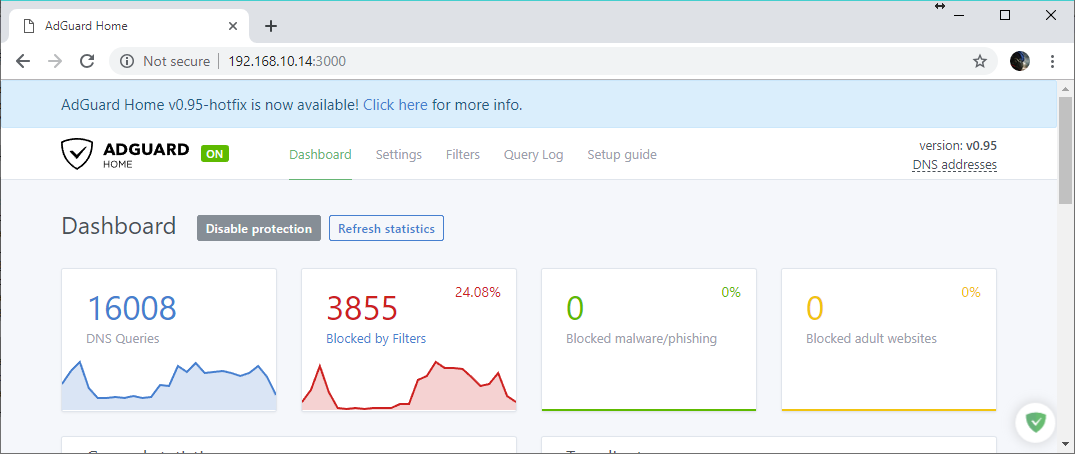Open the Chrome profile avatar
This screenshot has width=1075, height=454.
click(1019, 62)
